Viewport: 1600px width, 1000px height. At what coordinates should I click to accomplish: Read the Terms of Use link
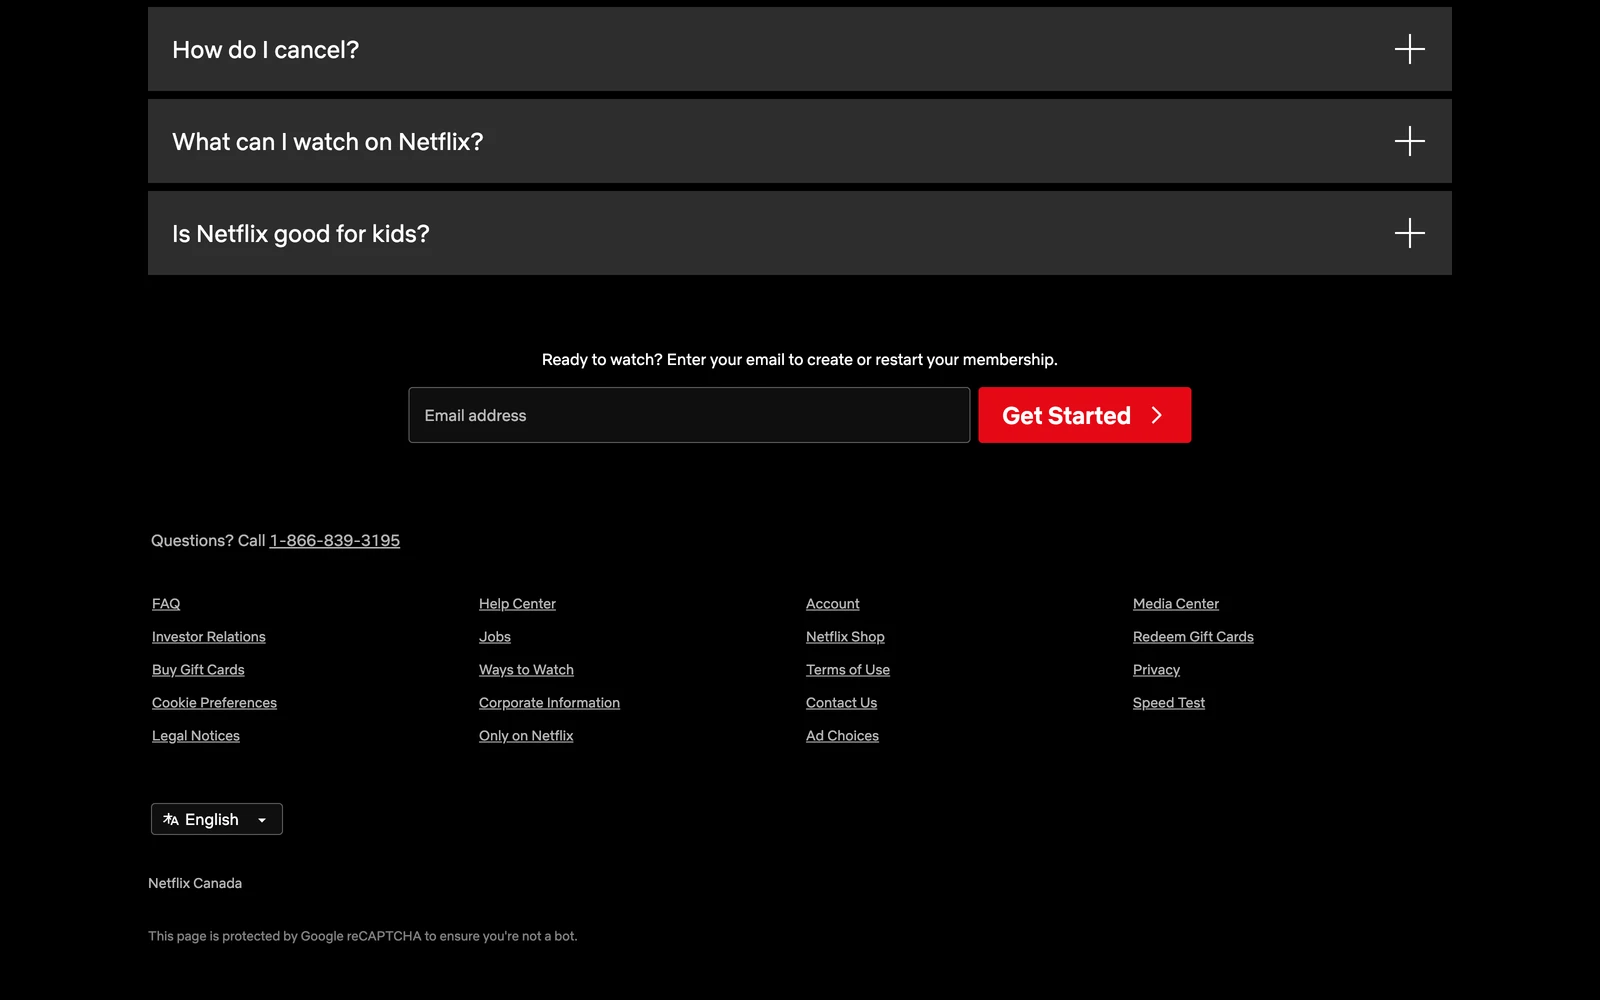tap(848, 670)
